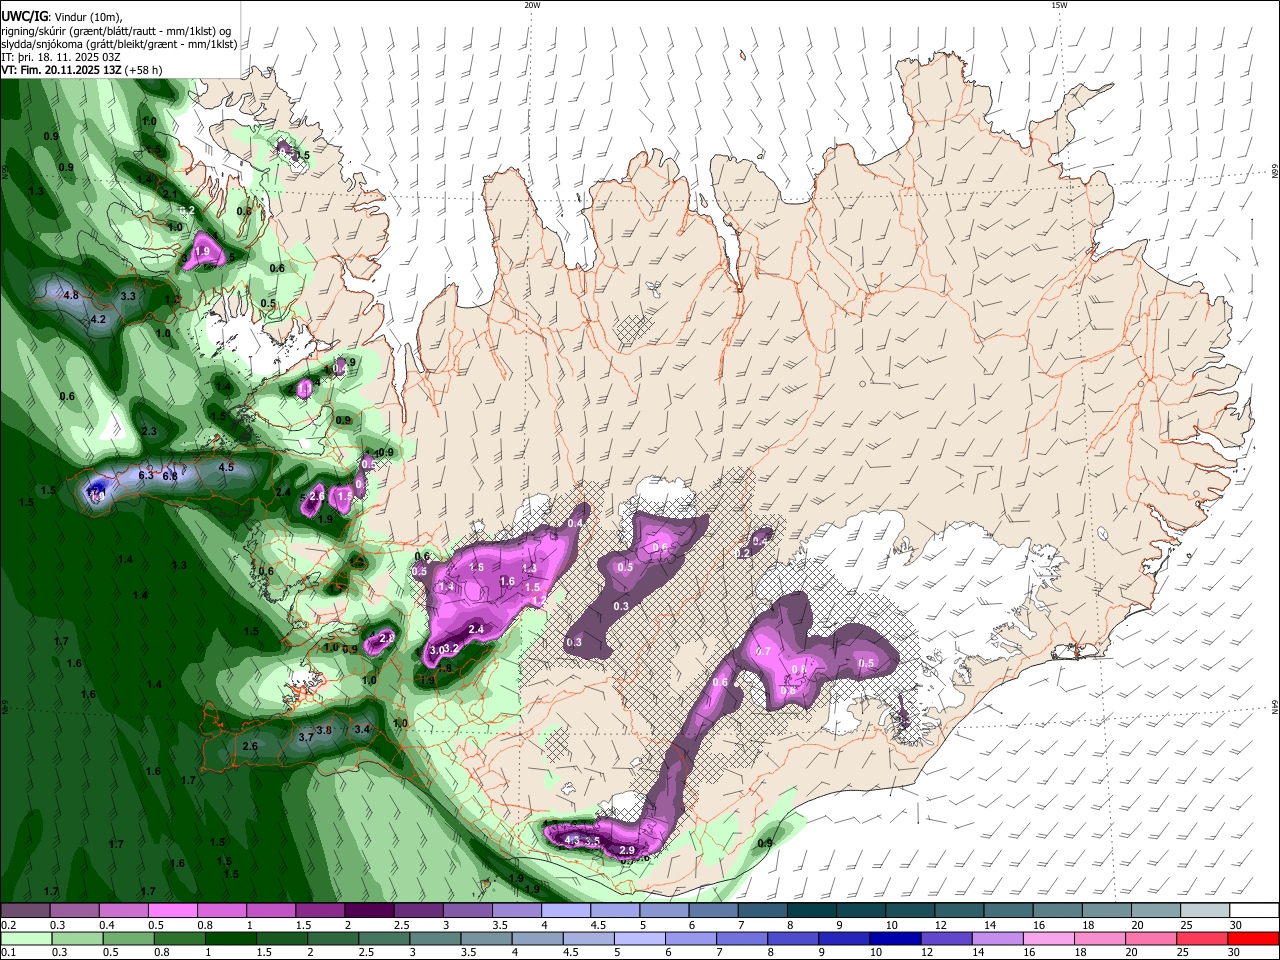Click the map precipitation value '3.7'
The image size is (1280, 960).
(x=306, y=737)
